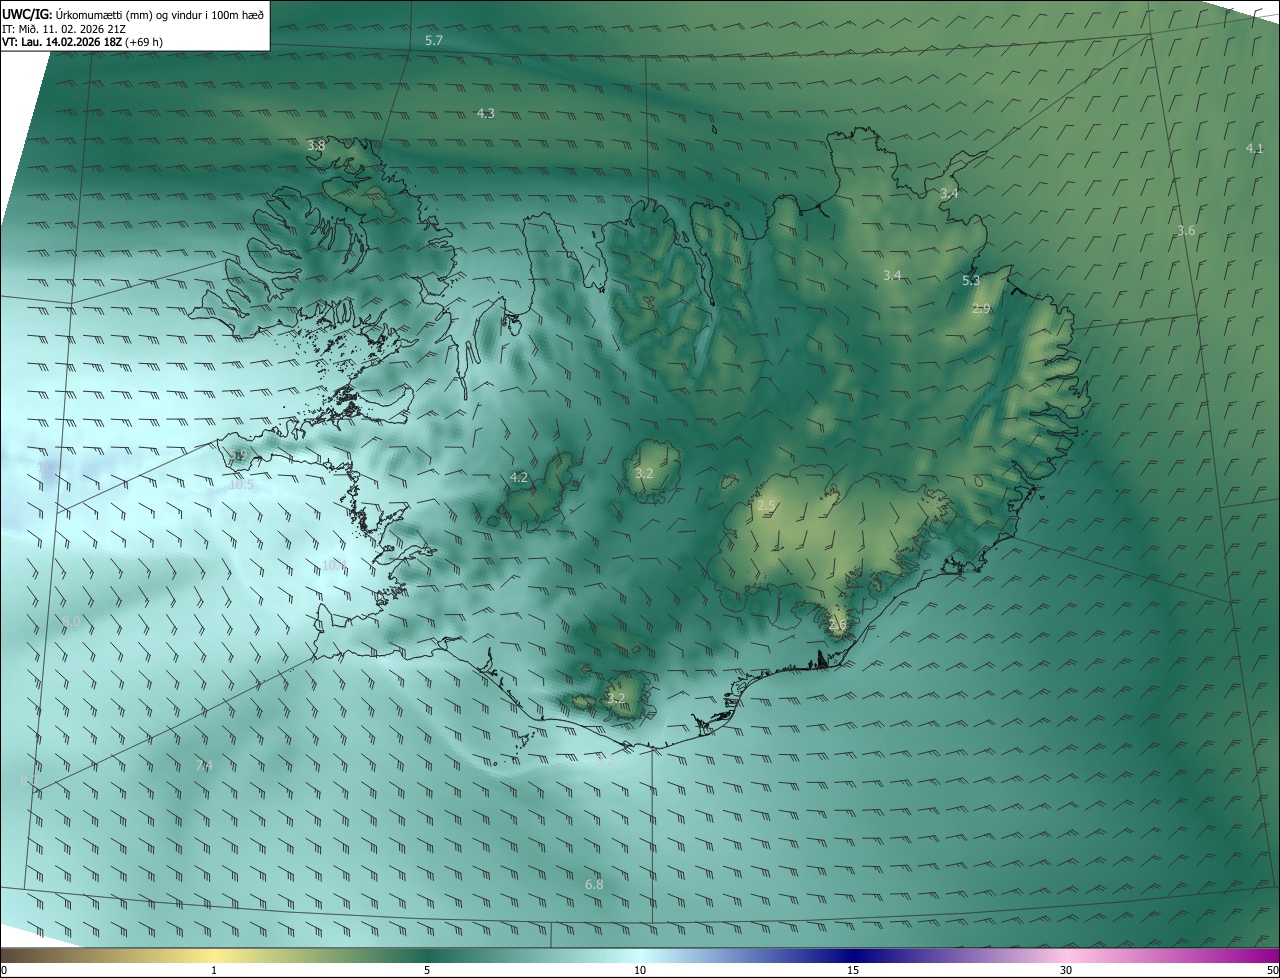1280x978 pixels.
Task: Click the 4.3 value label on the map
Action: click(x=485, y=114)
